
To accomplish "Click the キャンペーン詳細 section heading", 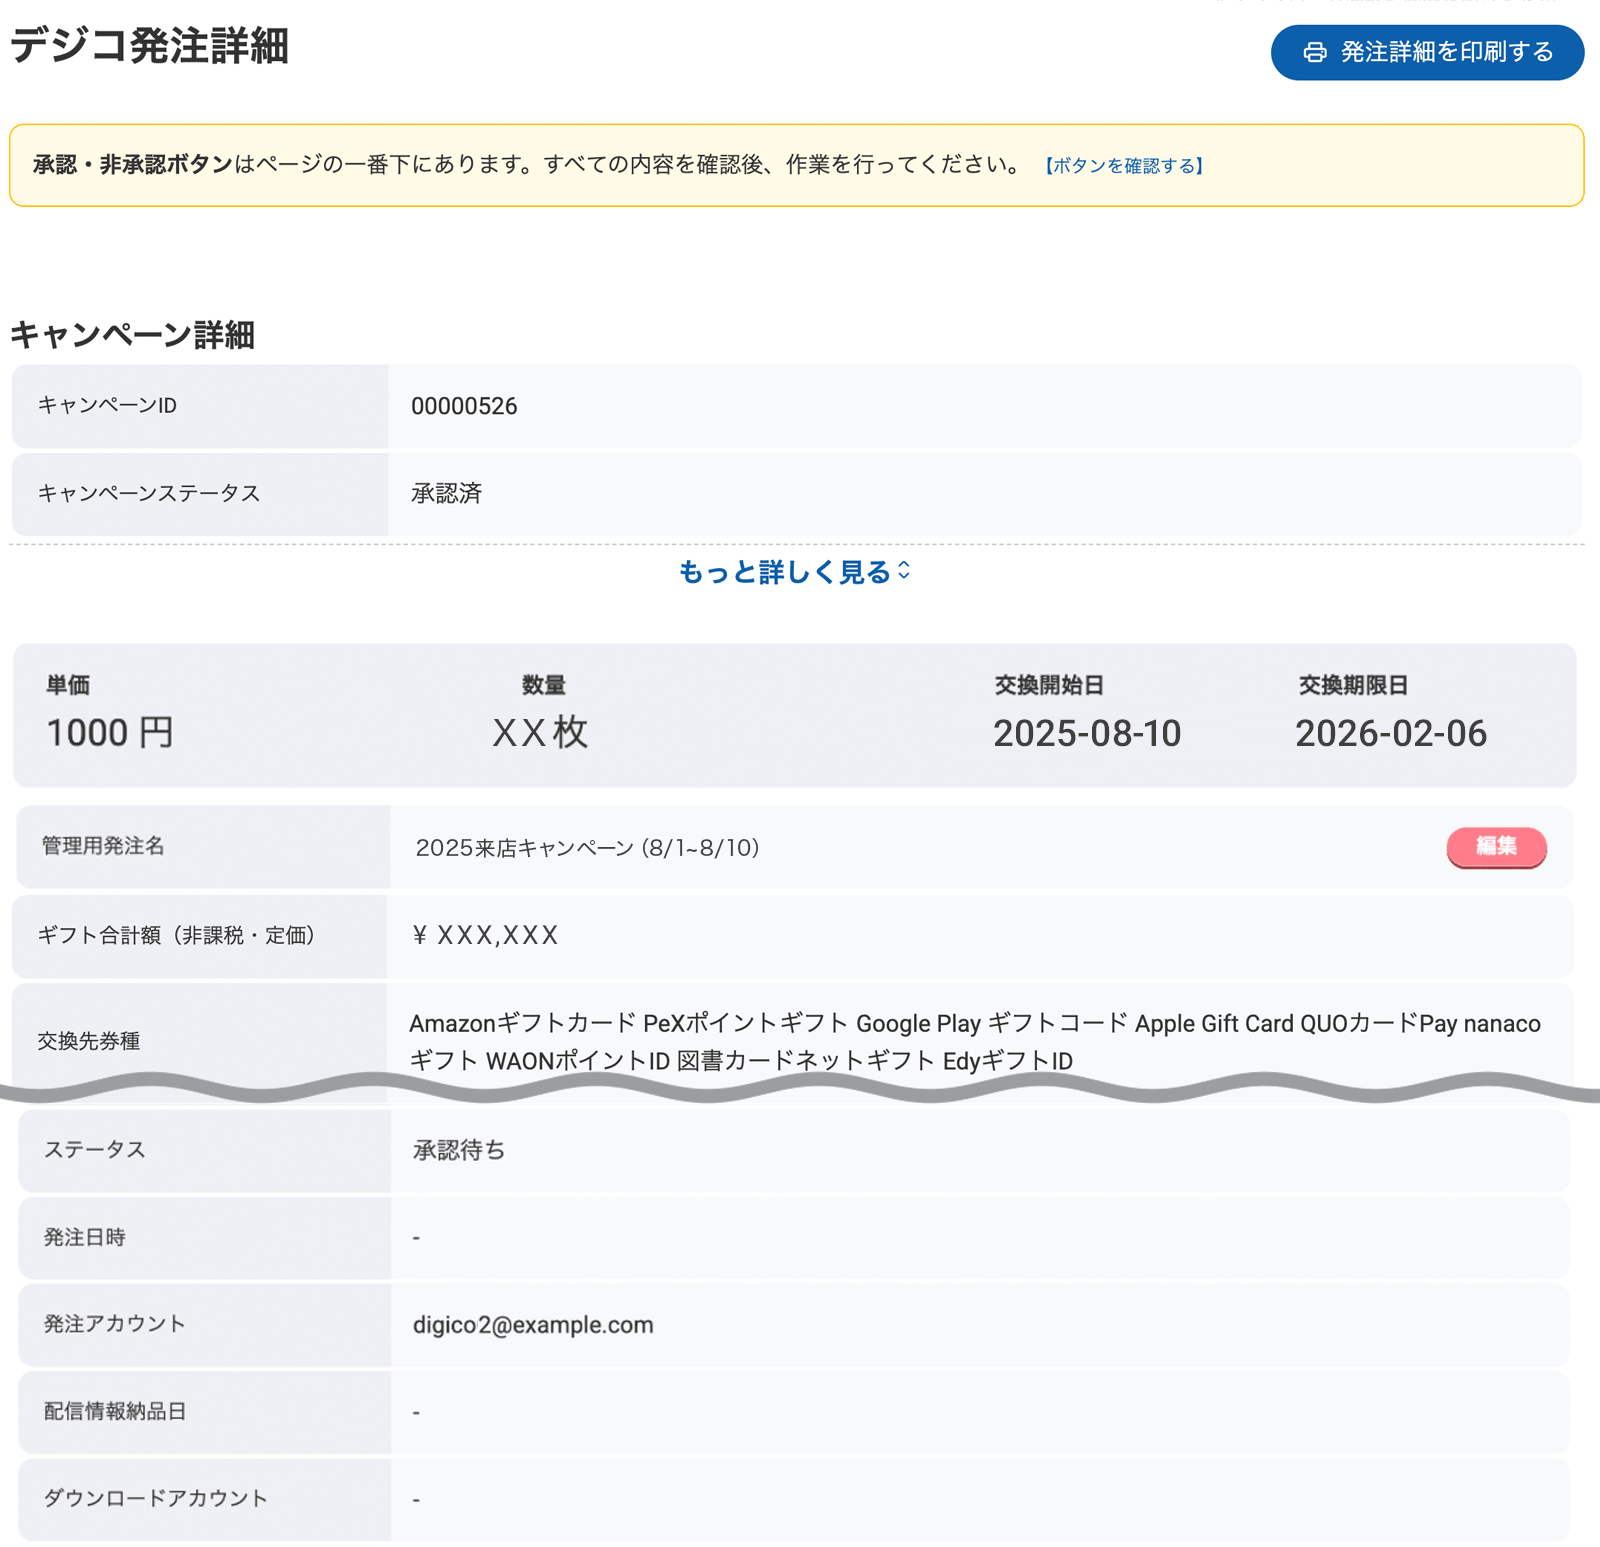I will click(132, 335).
